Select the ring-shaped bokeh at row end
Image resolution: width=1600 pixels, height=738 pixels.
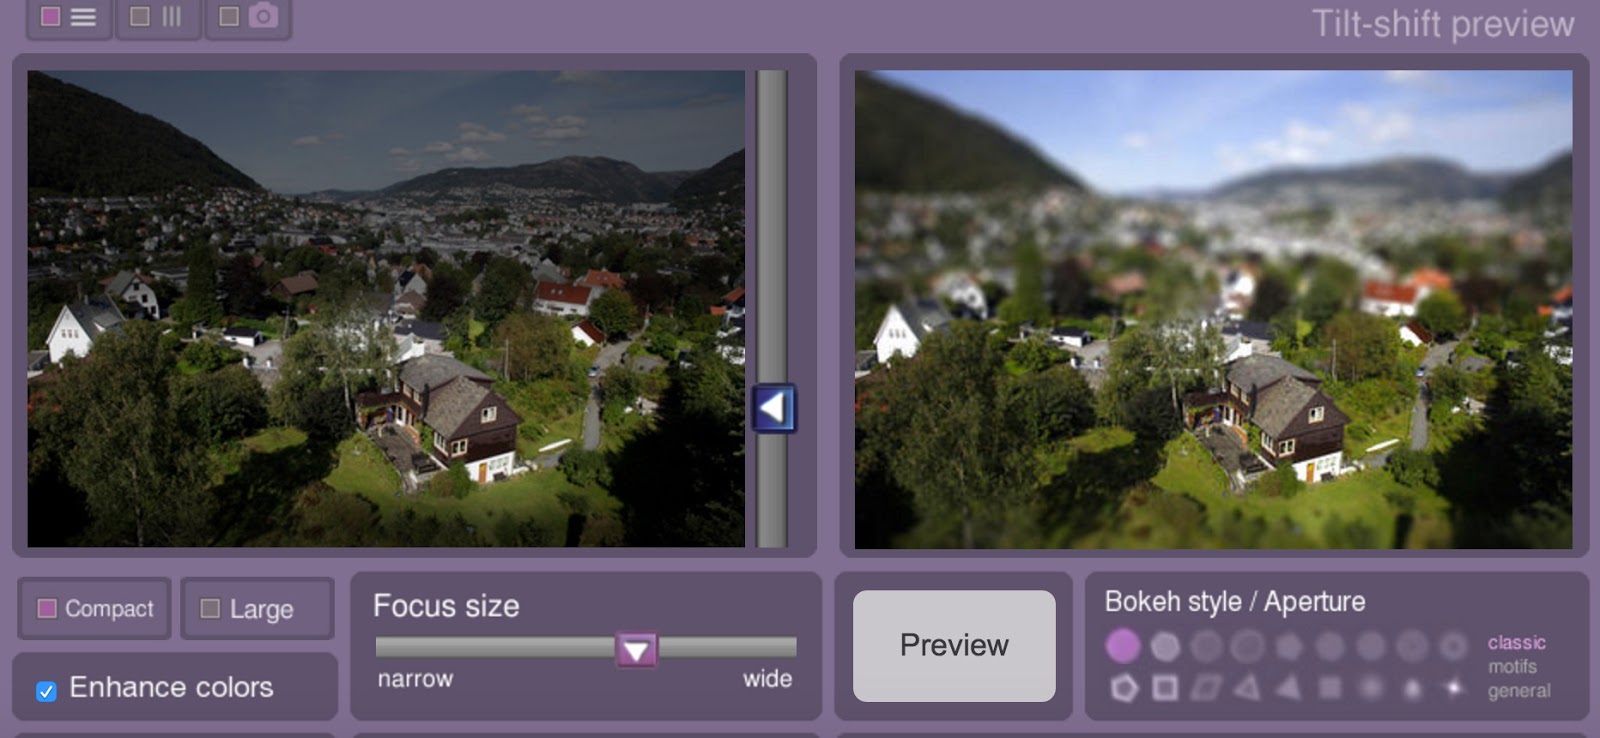pyautogui.click(x=1453, y=646)
